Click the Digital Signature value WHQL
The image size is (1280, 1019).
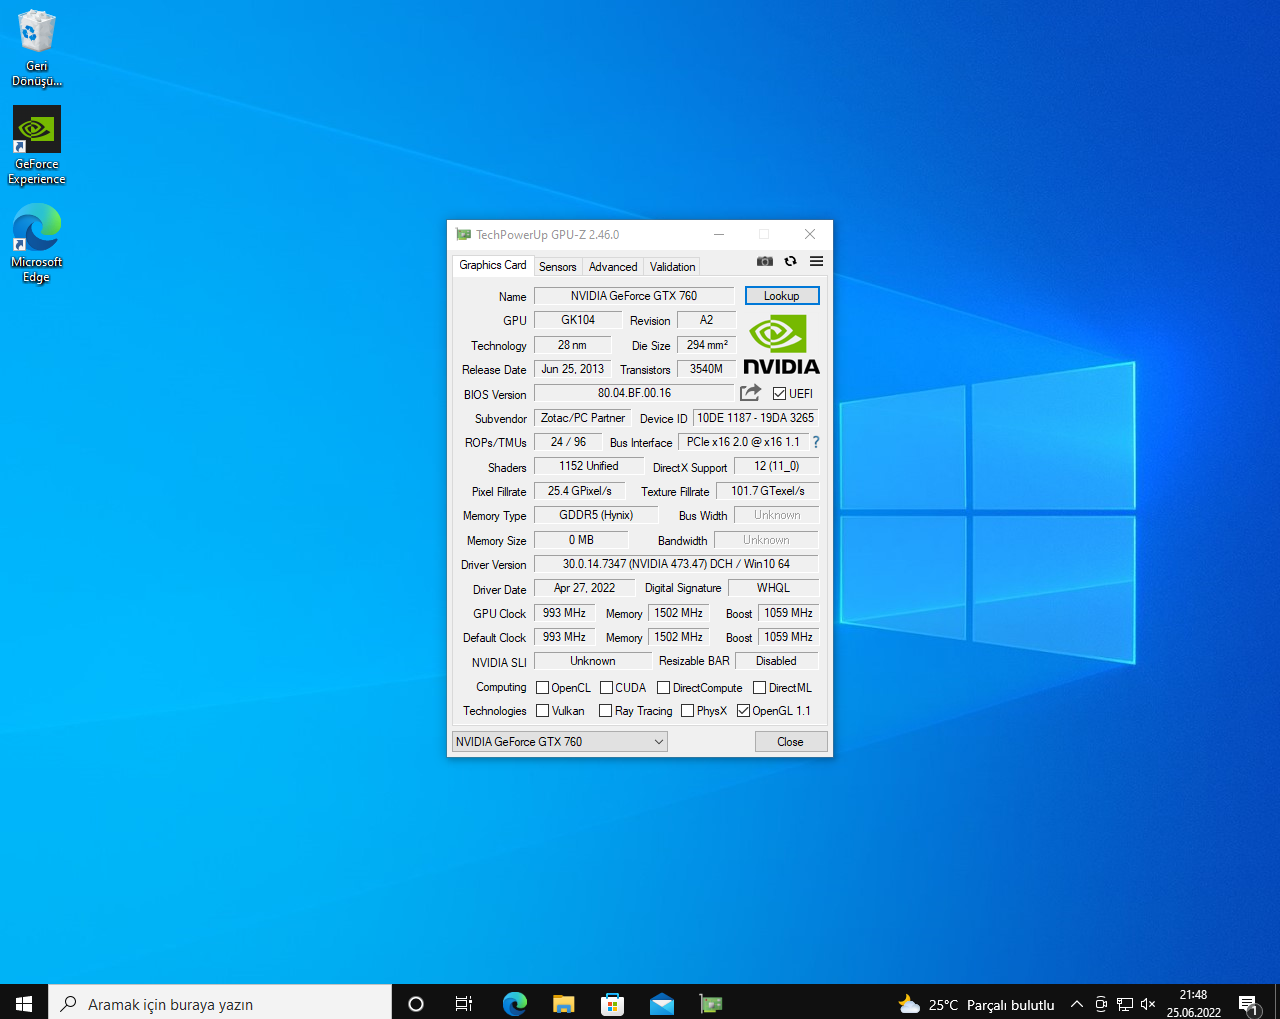click(x=773, y=588)
